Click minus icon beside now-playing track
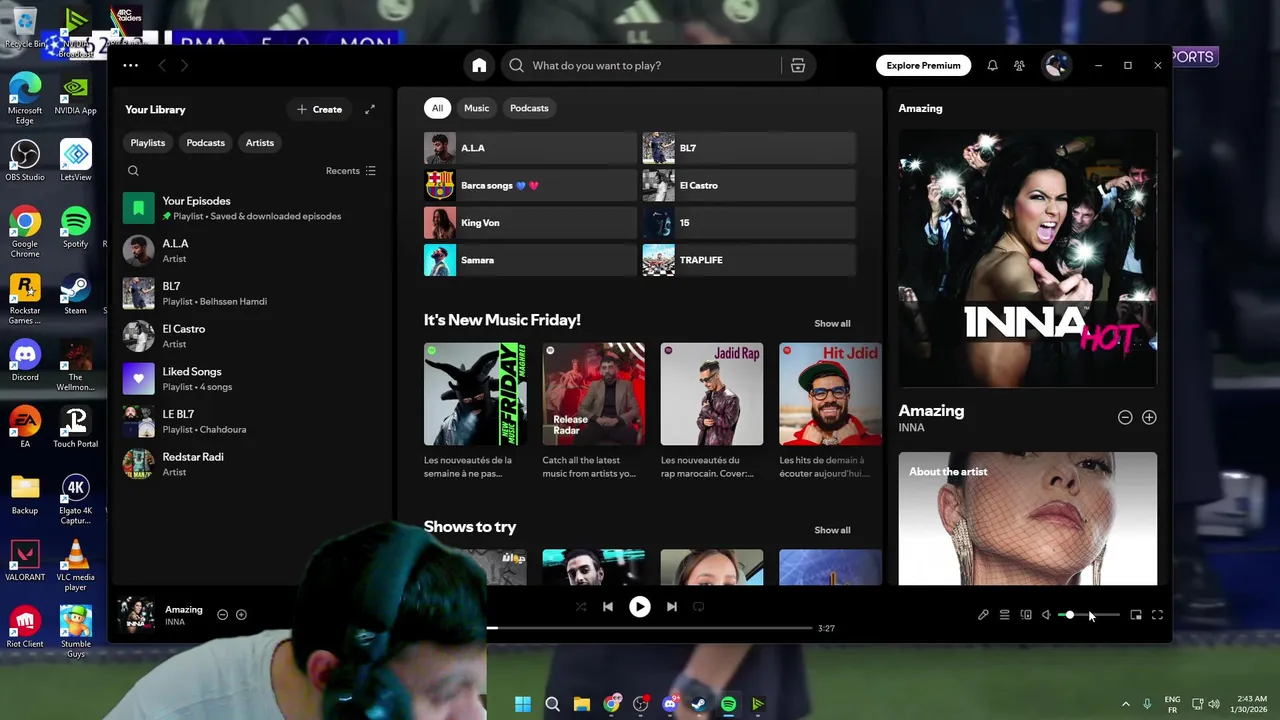1280x720 pixels. pos(223,615)
